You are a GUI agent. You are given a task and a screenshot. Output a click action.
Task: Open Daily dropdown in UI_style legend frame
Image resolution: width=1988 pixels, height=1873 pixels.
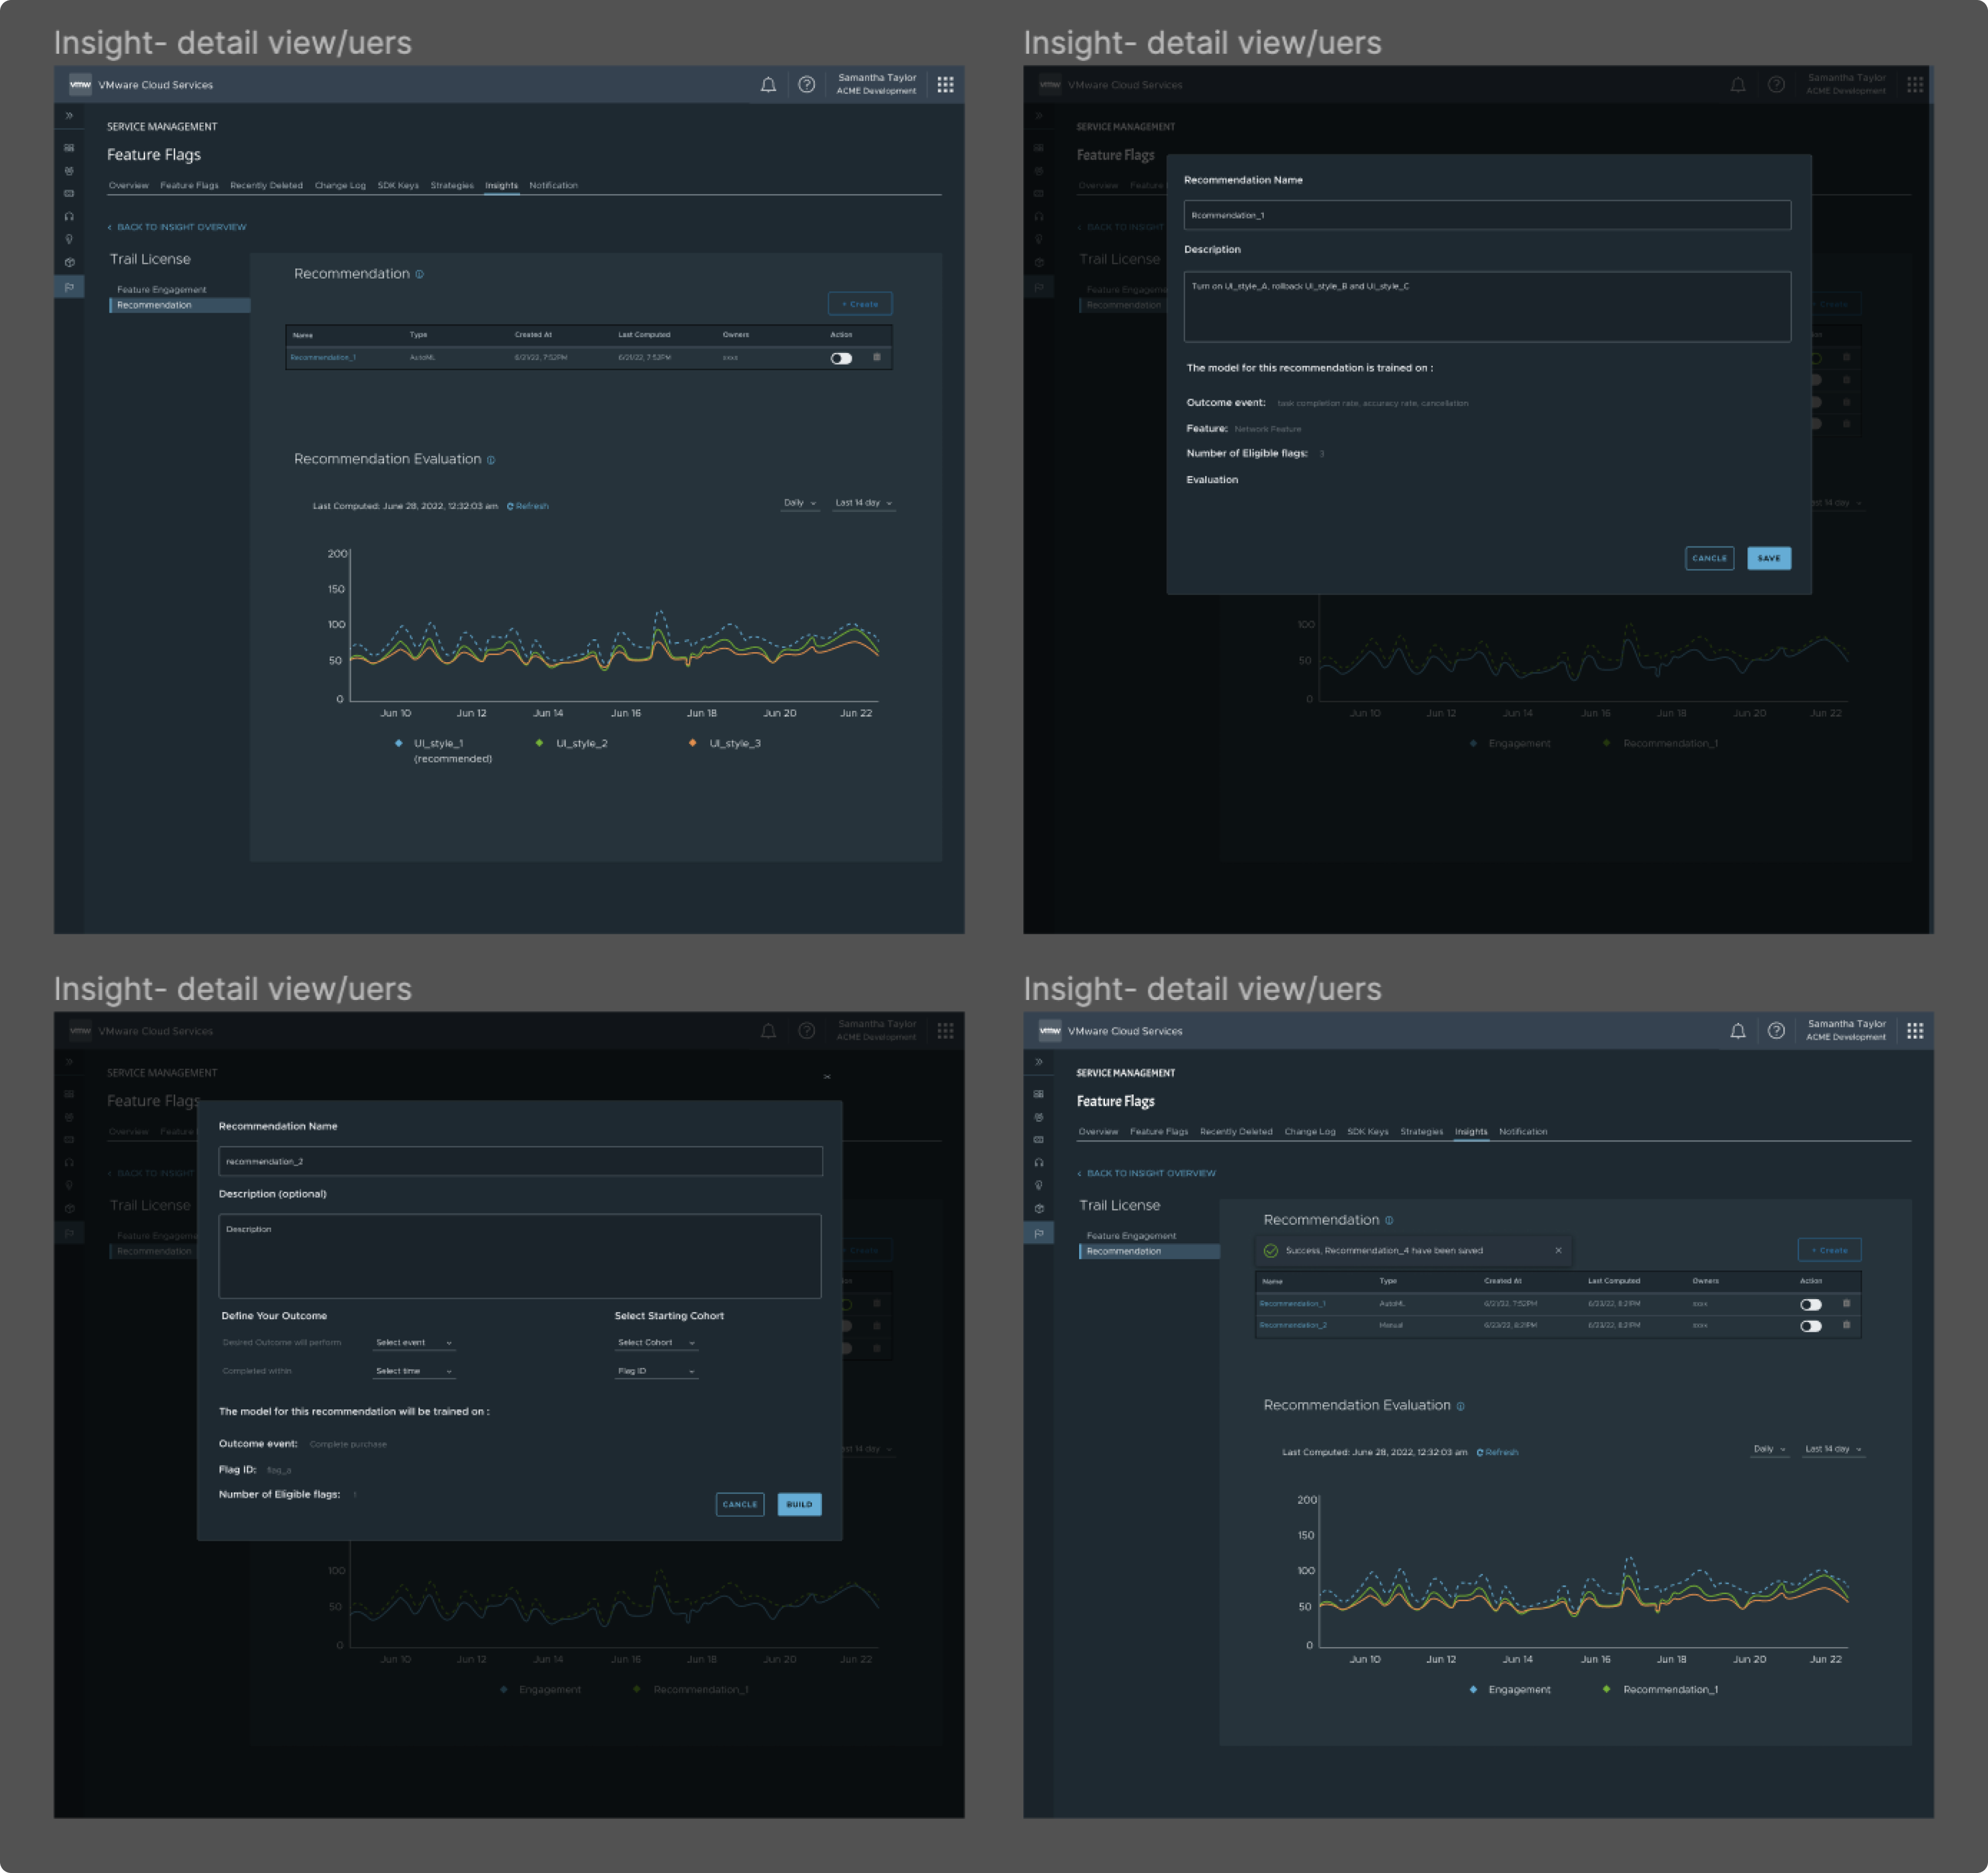800,503
